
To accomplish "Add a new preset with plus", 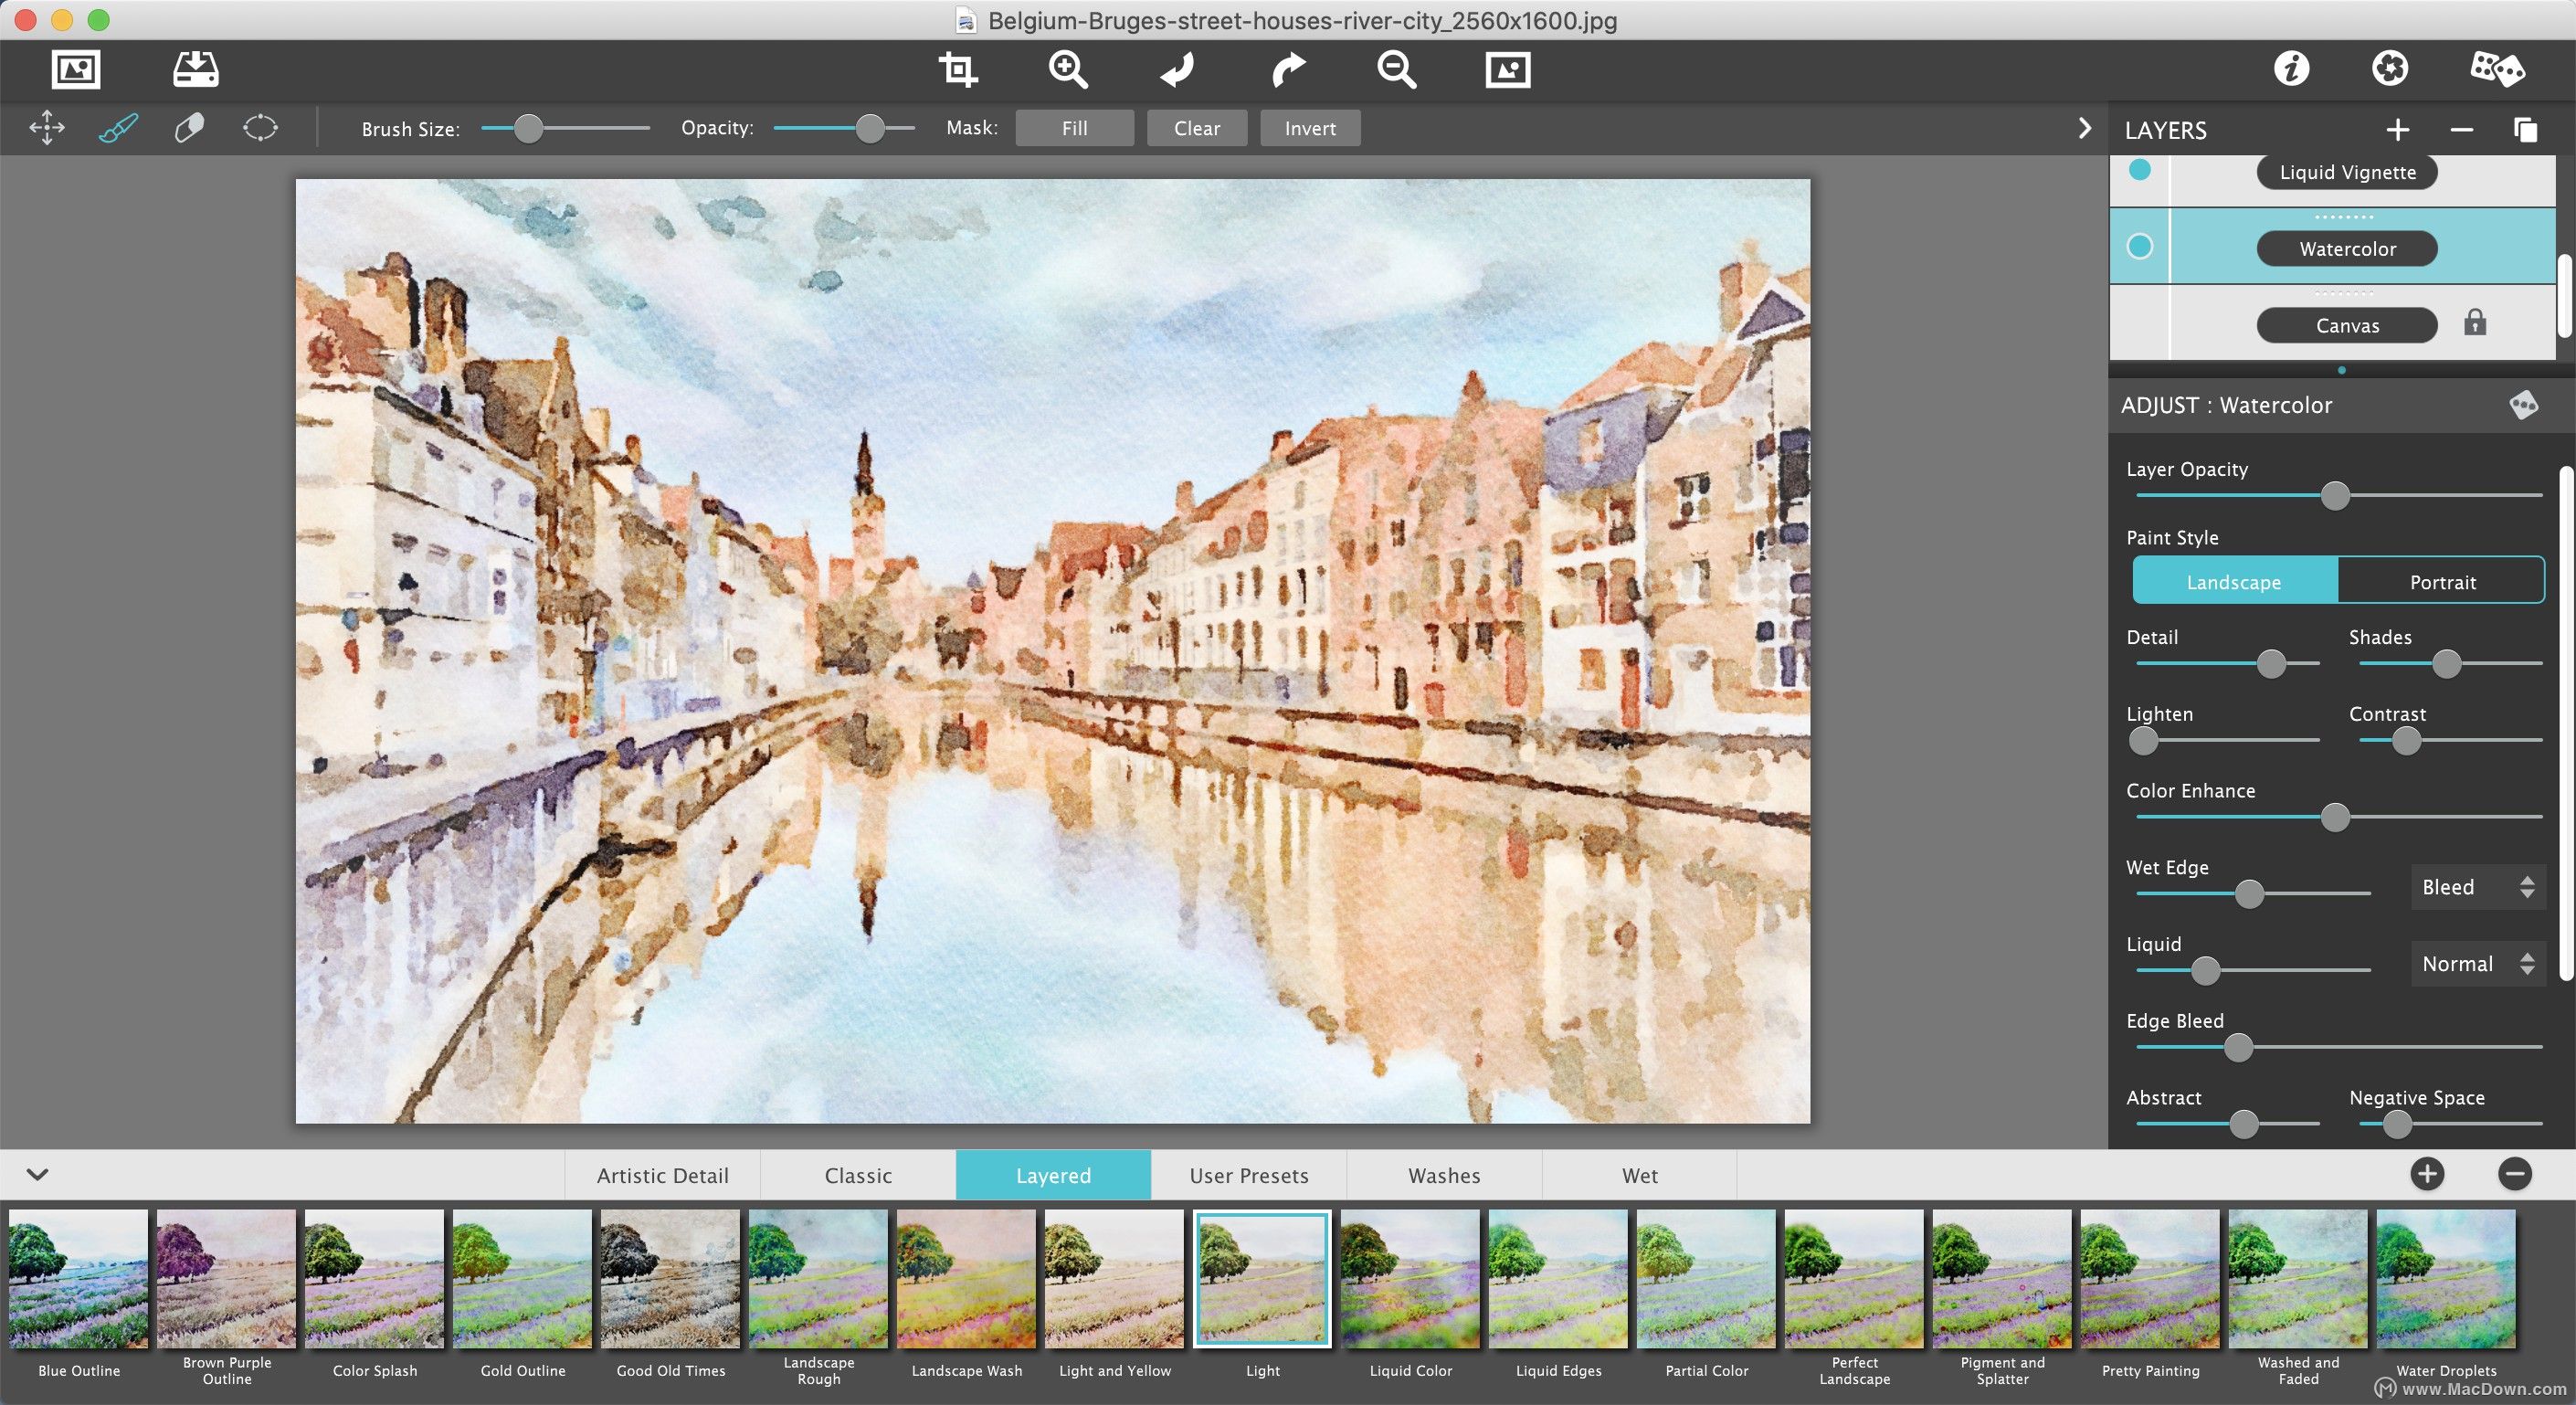I will [x=2427, y=1174].
